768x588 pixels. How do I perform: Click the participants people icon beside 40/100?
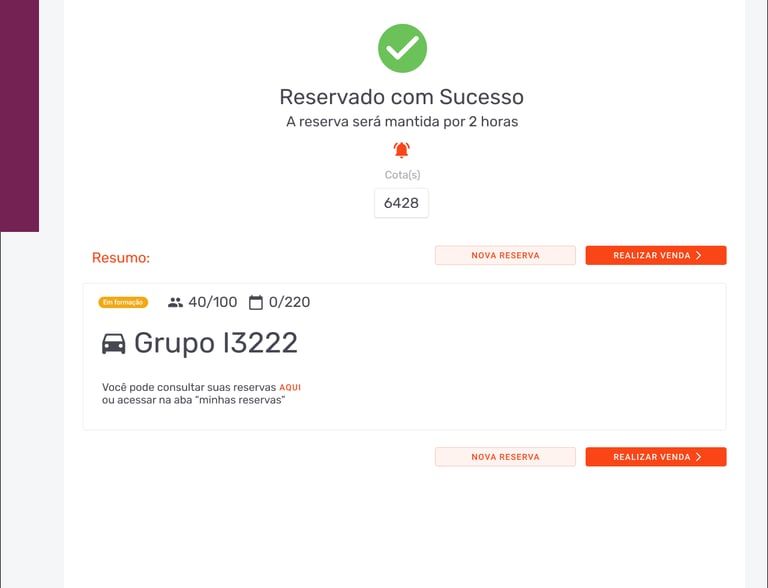click(175, 302)
